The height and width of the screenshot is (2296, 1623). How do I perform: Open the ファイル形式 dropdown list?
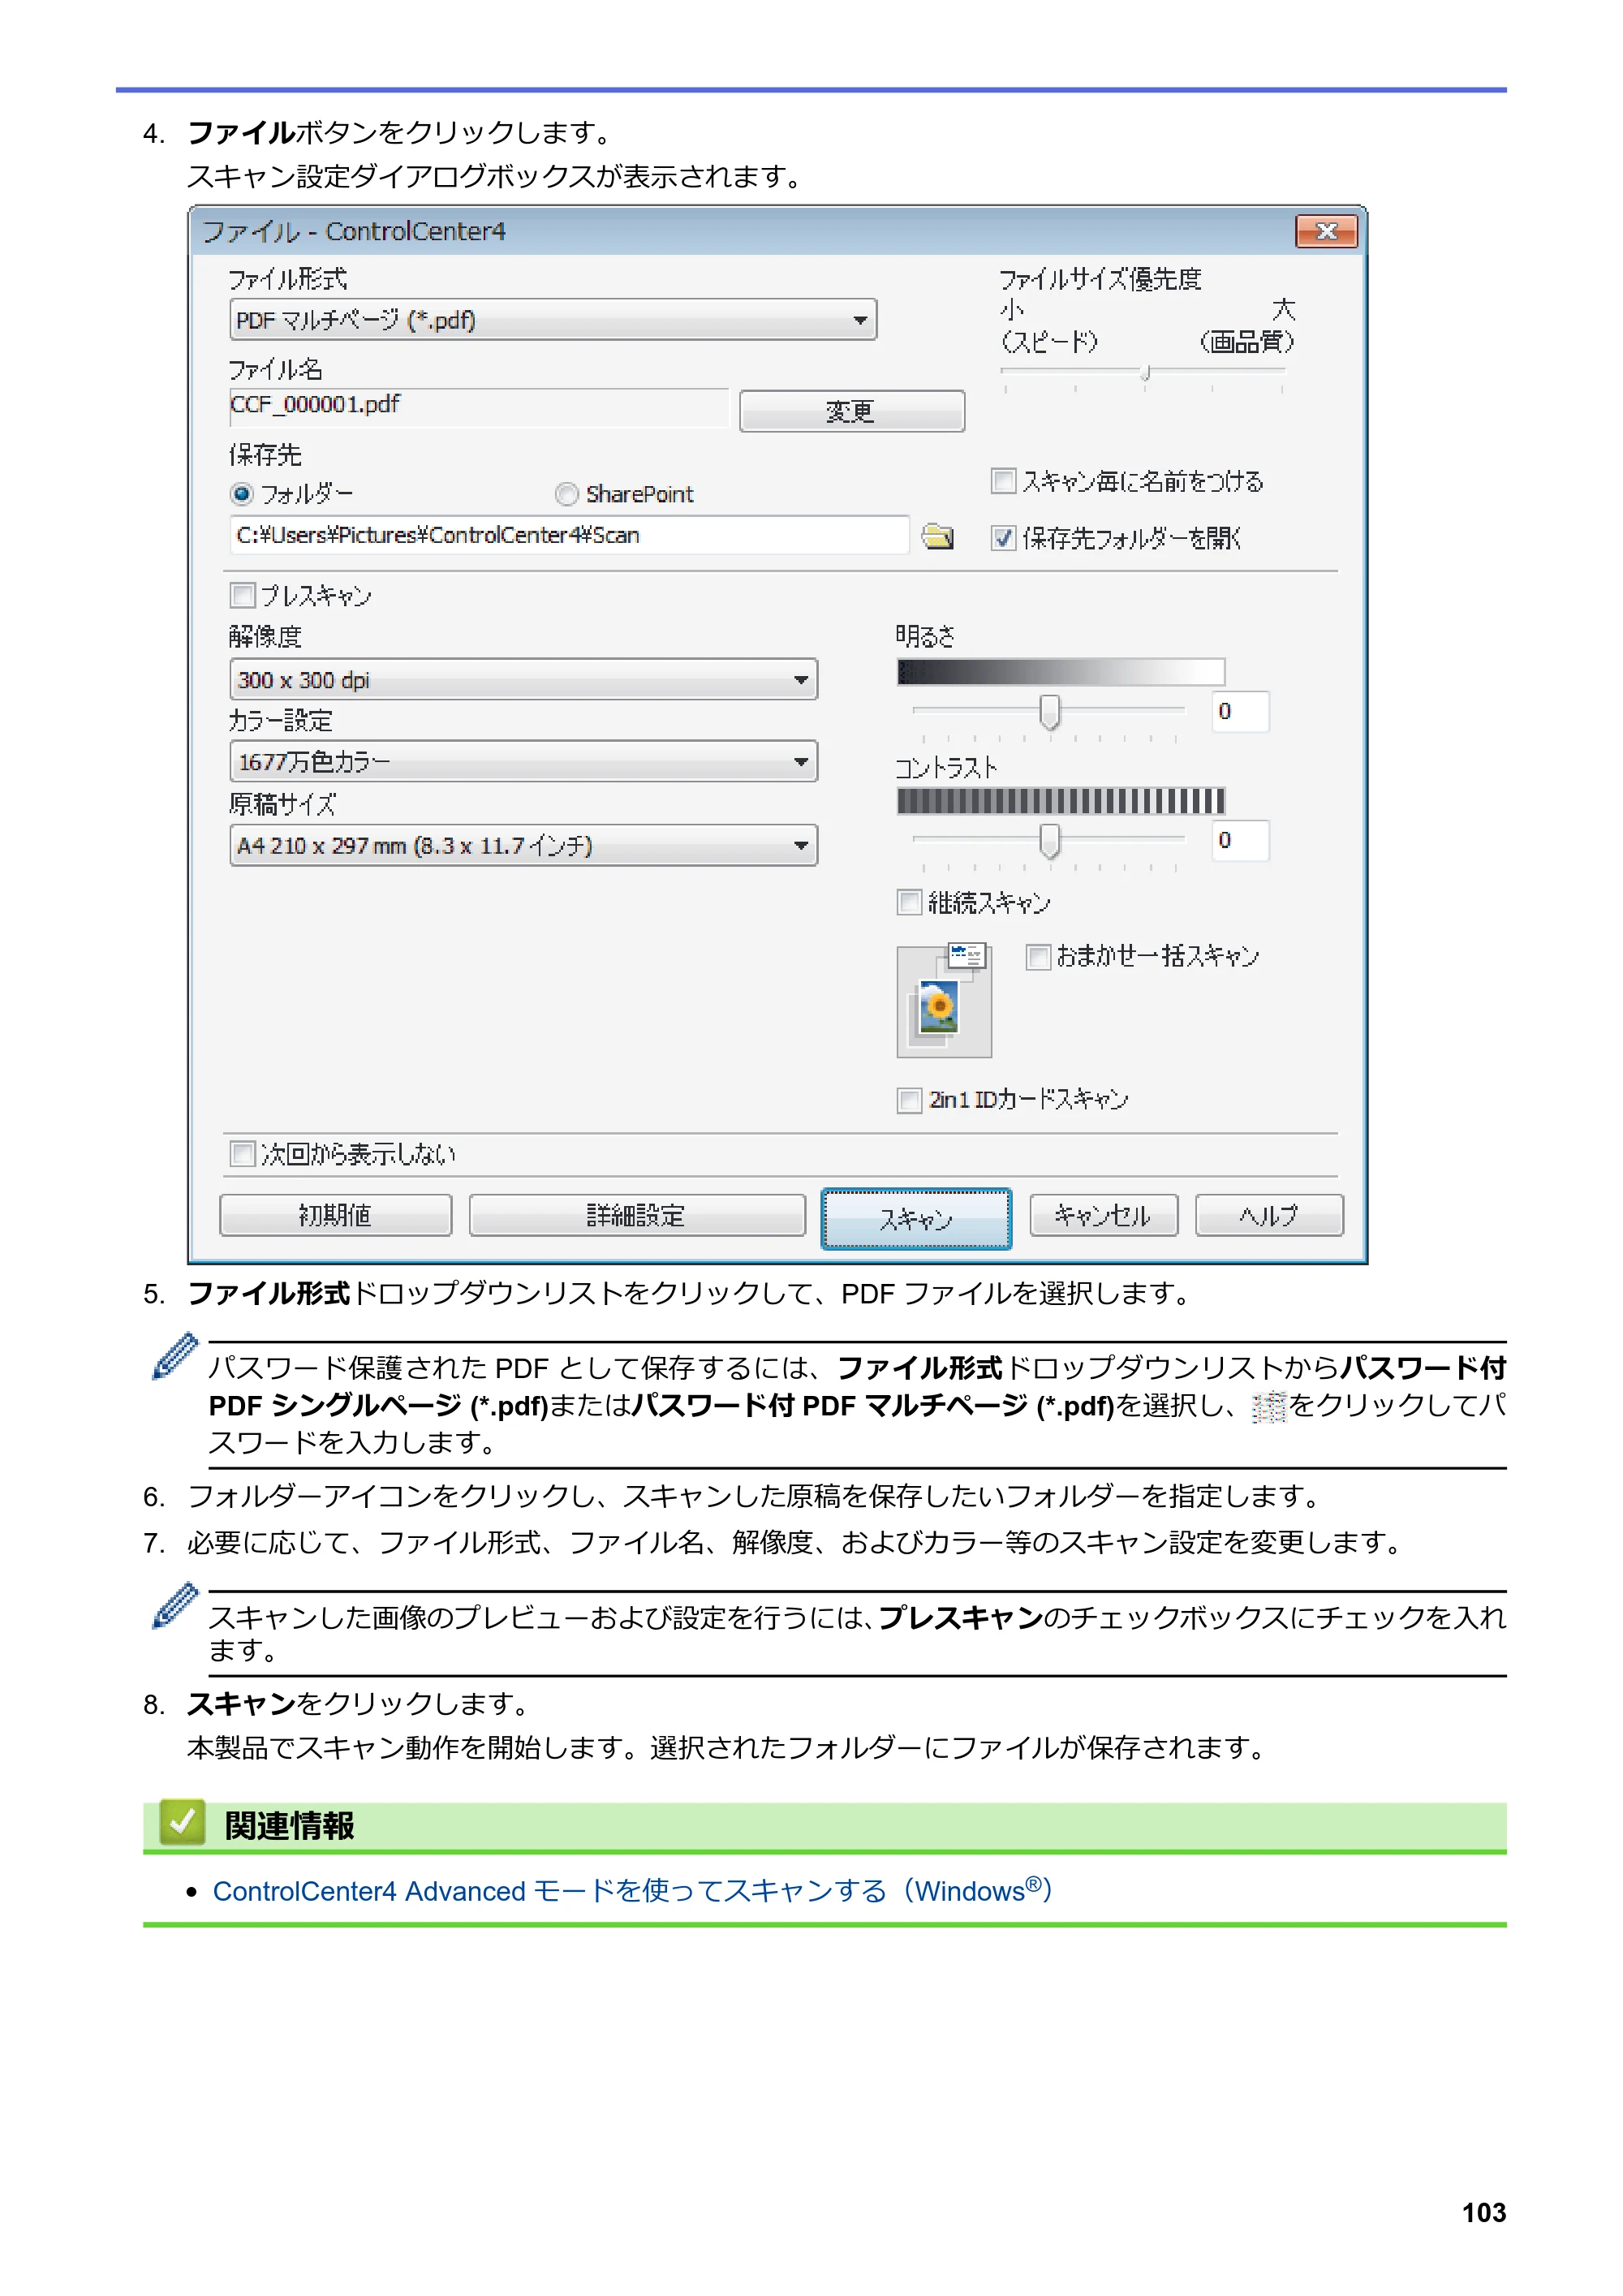pyautogui.click(x=553, y=320)
